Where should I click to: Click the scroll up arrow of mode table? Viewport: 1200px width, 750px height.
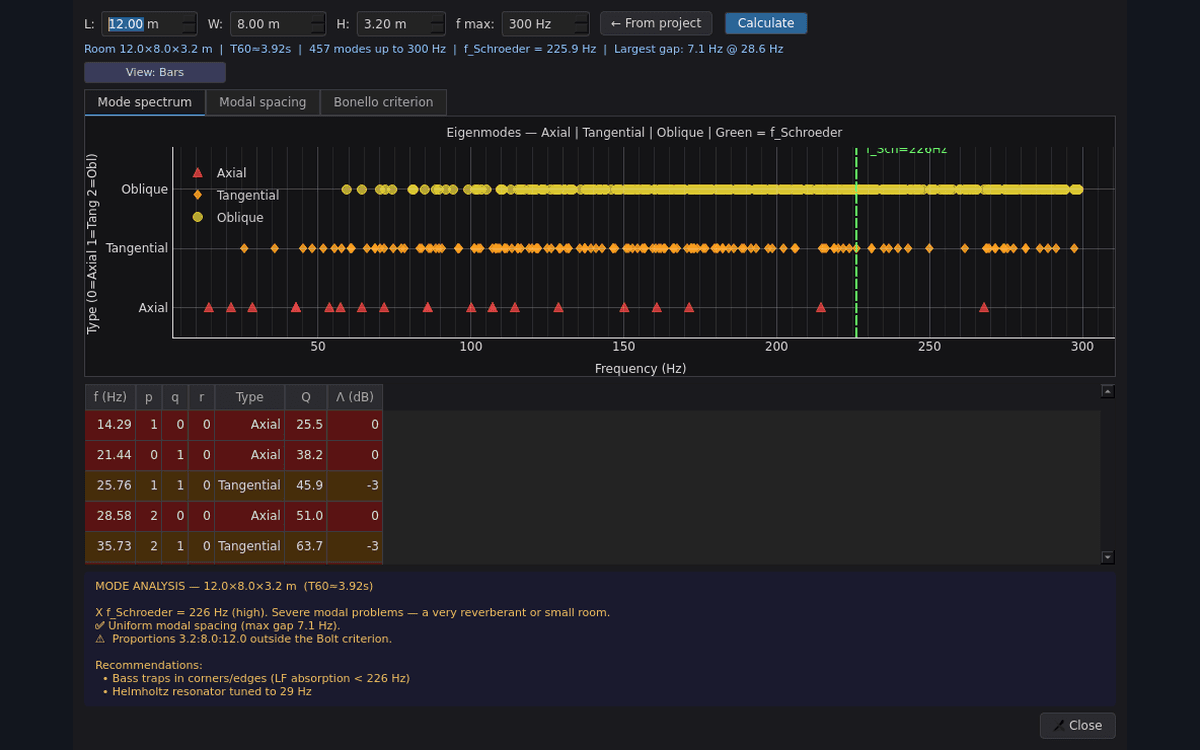click(1107, 391)
